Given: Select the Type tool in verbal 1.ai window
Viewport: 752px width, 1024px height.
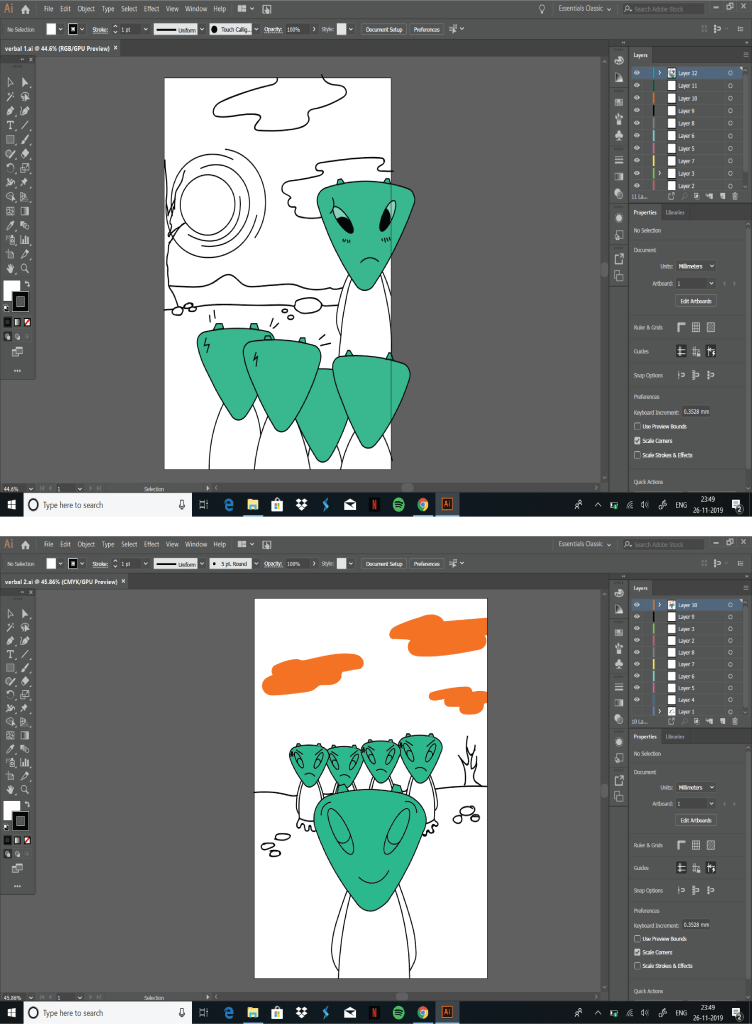Looking at the screenshot, I should [x=11, y=125].
